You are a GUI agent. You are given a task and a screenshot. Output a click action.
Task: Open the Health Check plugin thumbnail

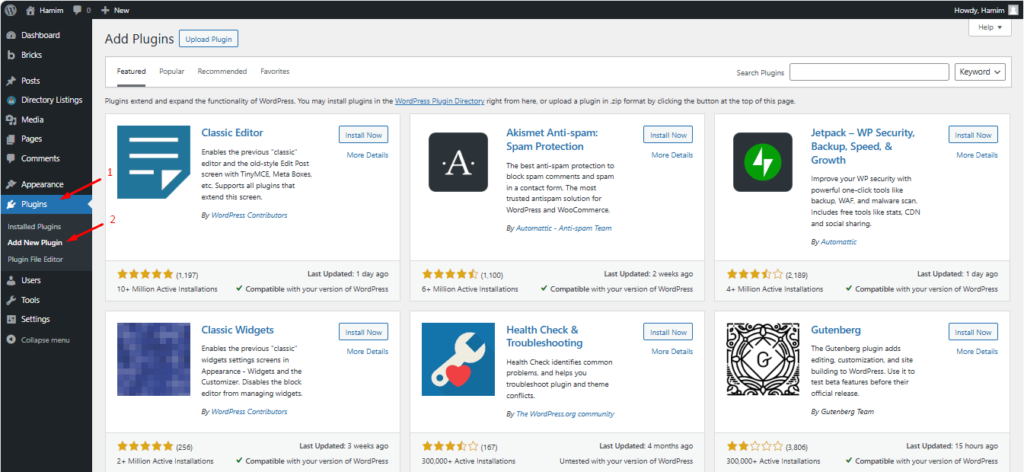tap(458, 359)
